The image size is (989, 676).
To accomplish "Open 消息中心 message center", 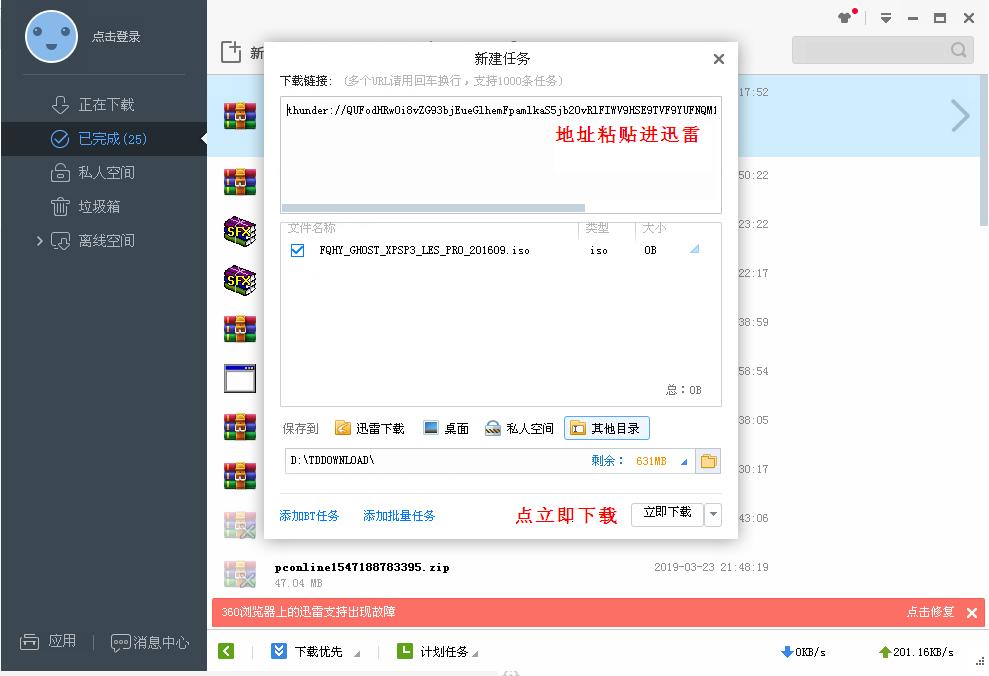I will (x=149, y=642).
